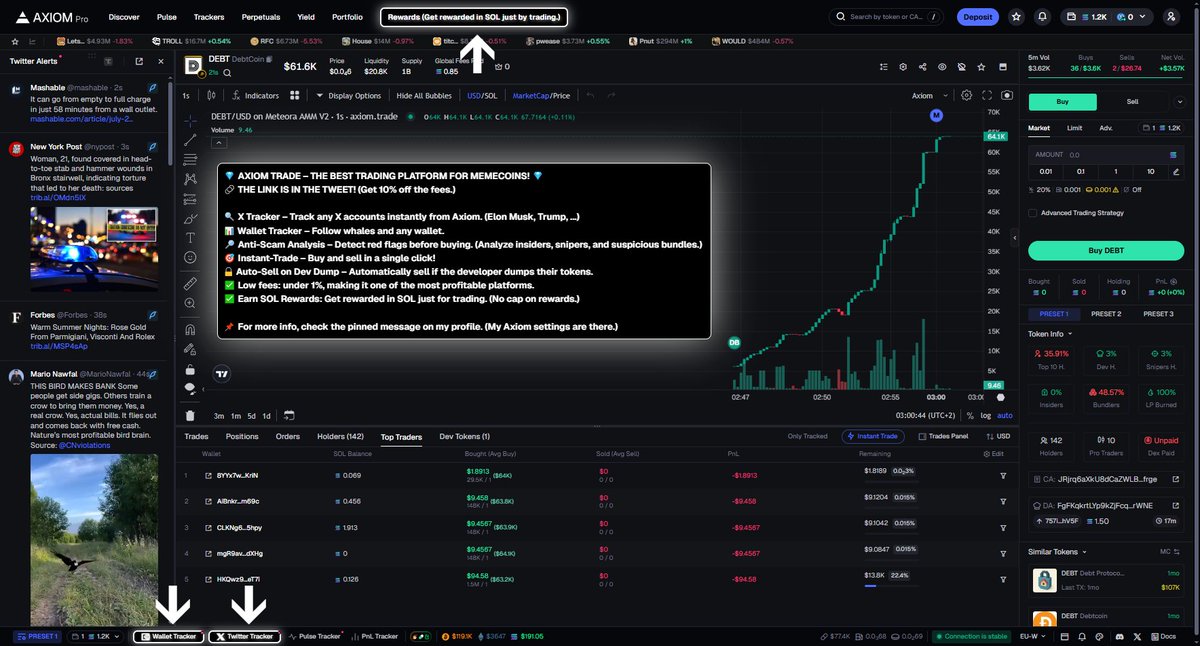The image size is (1200, 646).
Task: Expand Token Info section
Action: (x=1050, y=333)
